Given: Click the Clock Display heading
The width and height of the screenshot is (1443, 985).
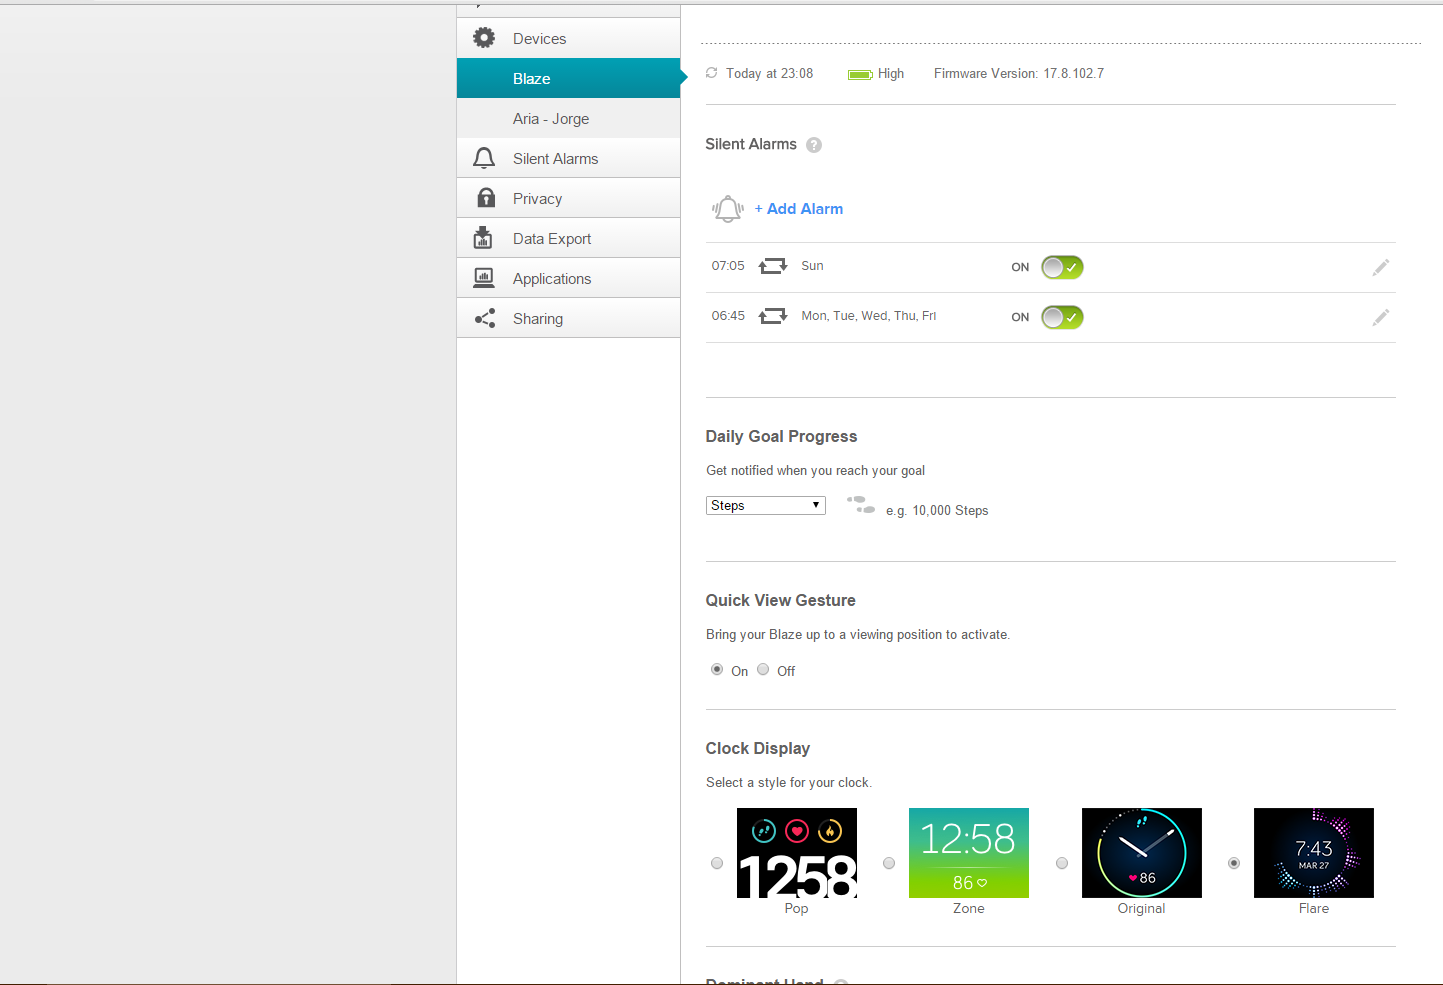Looking at the screenshot, I should click(x=757, y=749).
